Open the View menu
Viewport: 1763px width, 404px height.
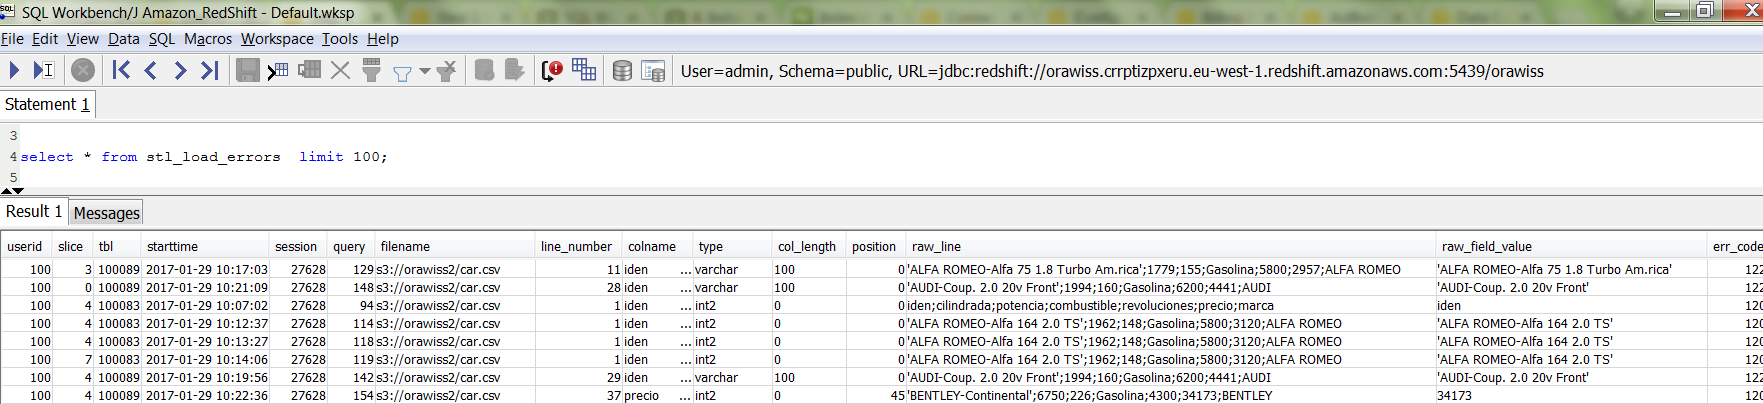(83, 38)
